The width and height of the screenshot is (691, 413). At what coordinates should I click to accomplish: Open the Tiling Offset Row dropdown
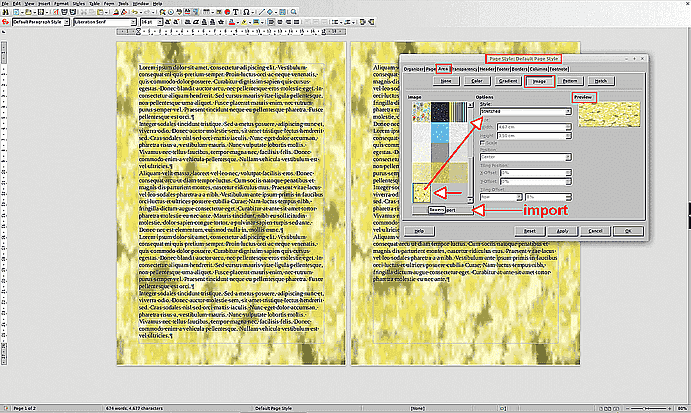click(501, 197)
